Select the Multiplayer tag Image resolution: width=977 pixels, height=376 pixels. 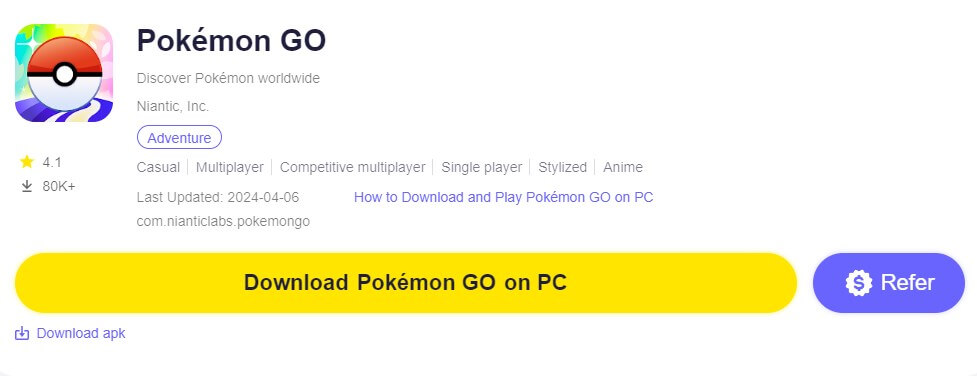(x=230, y=167)
